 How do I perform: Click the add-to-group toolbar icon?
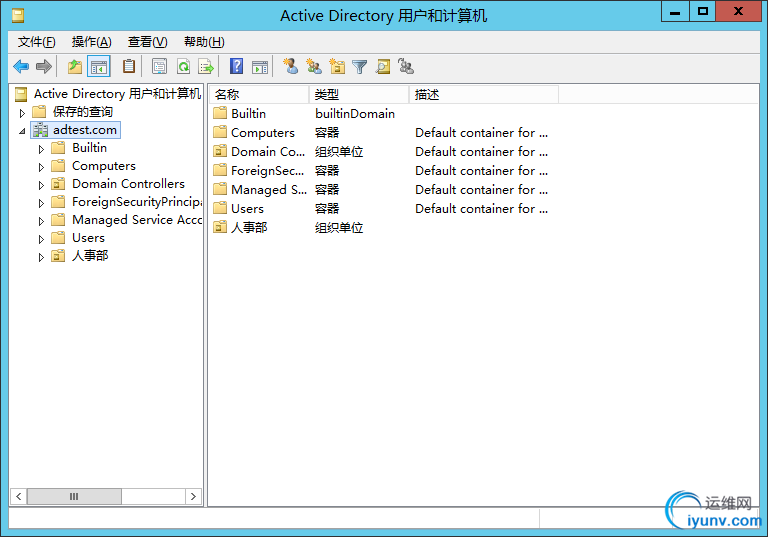(x=406, y=66)
